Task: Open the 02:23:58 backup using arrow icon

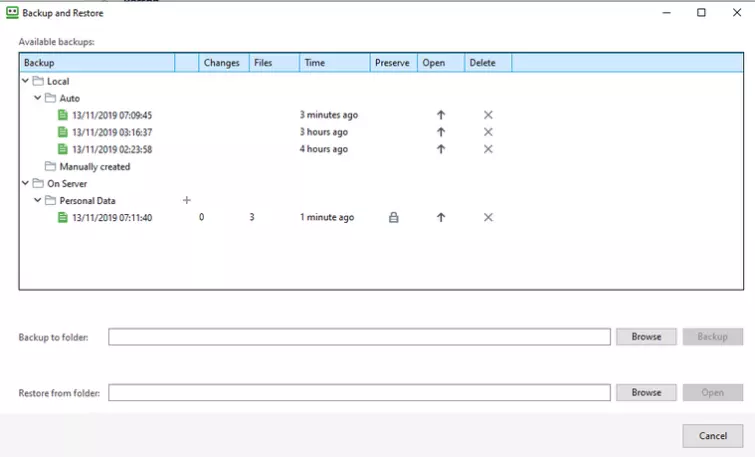Action: (x=440, y=149)
